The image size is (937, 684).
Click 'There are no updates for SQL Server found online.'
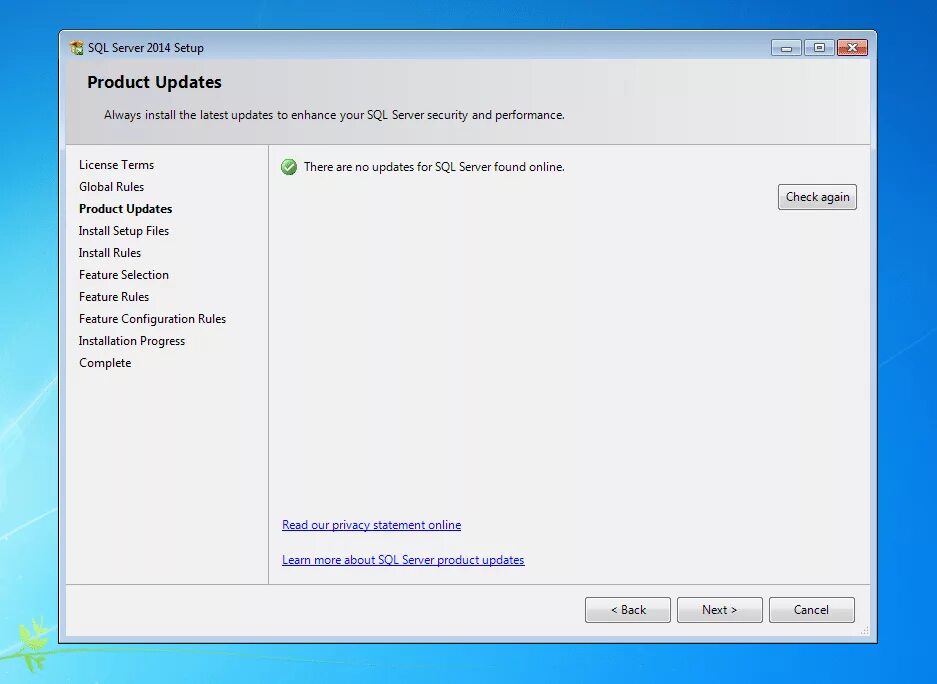pyautogui.click(x=434, y=167)
